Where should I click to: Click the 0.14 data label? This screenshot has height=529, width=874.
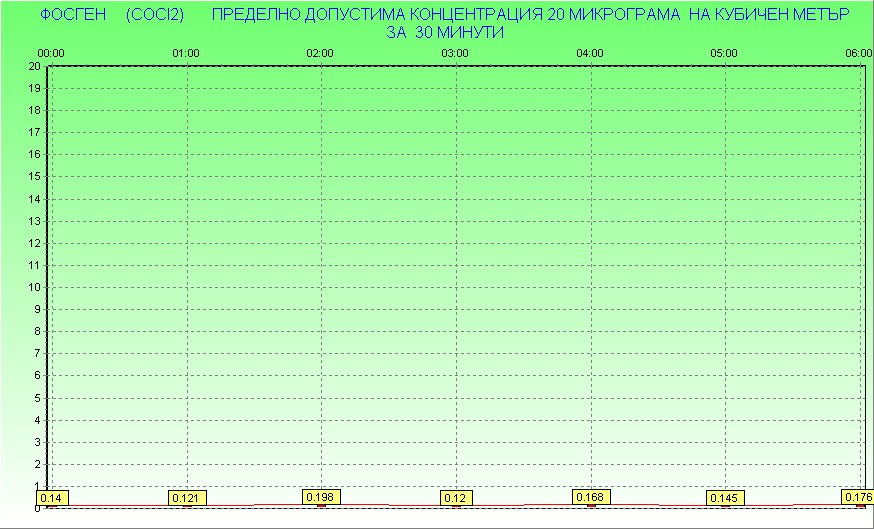[x=49, y=498]
